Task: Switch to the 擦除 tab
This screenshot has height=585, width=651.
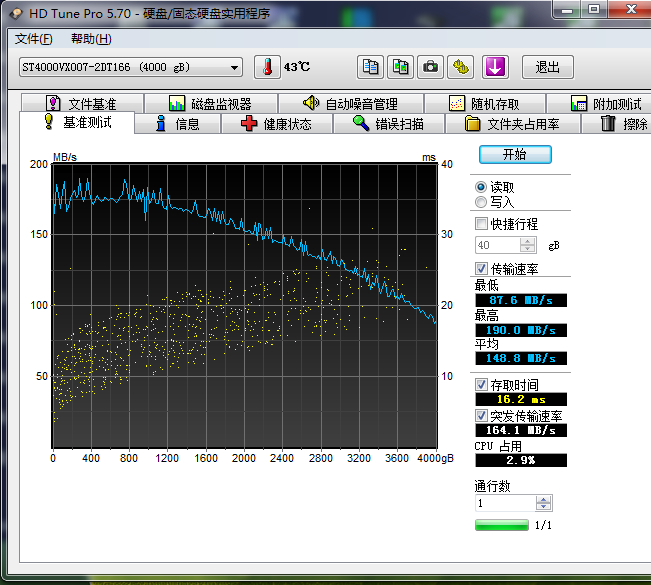Action: point(619,124)
